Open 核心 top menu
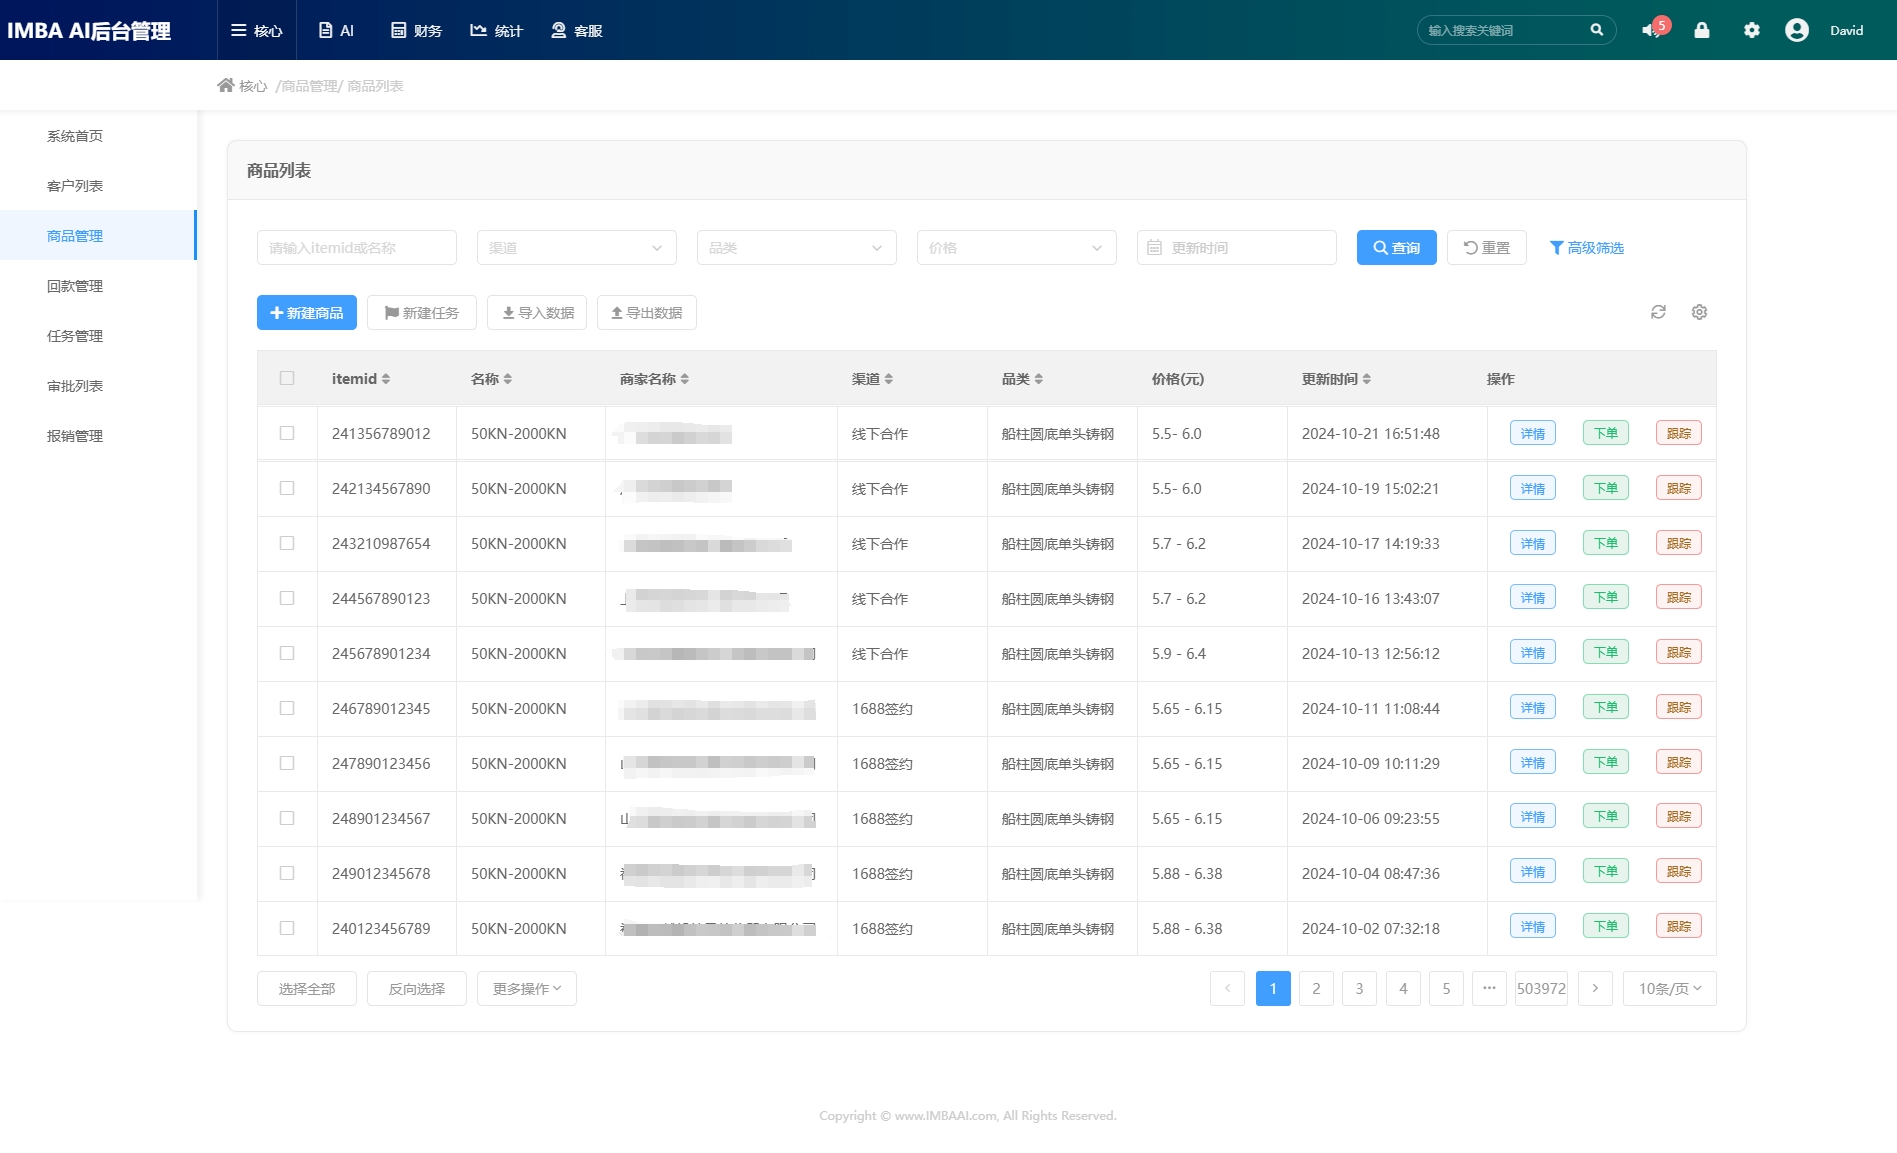The image size is (1897, 1153). click(x=257, y=30)
